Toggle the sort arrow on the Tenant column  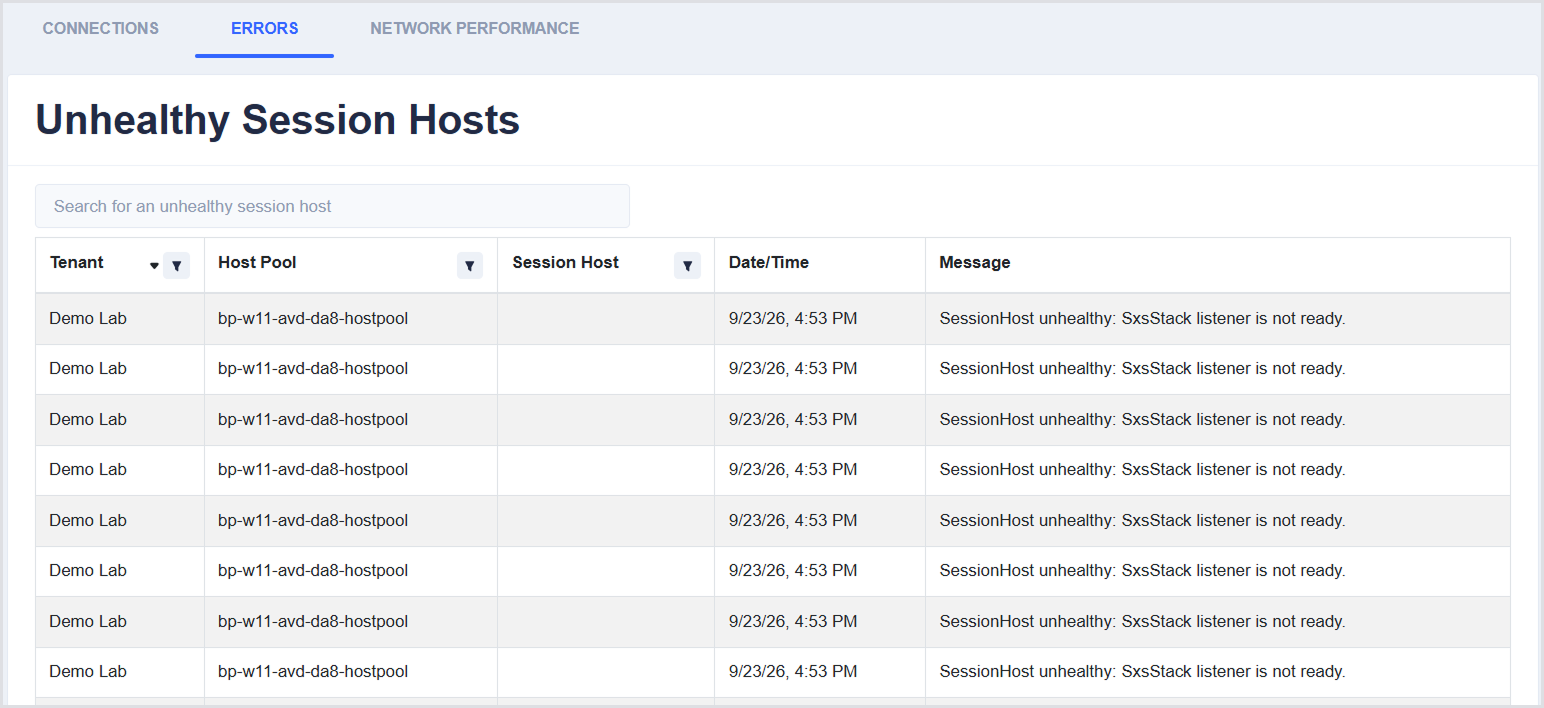tap(154, 266)
